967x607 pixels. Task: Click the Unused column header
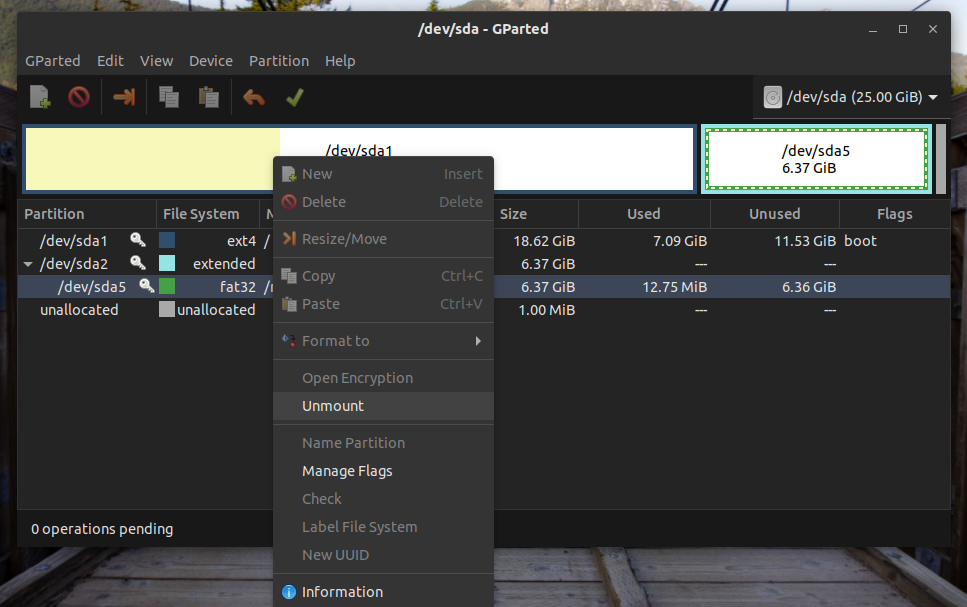(x=775, y=214)
